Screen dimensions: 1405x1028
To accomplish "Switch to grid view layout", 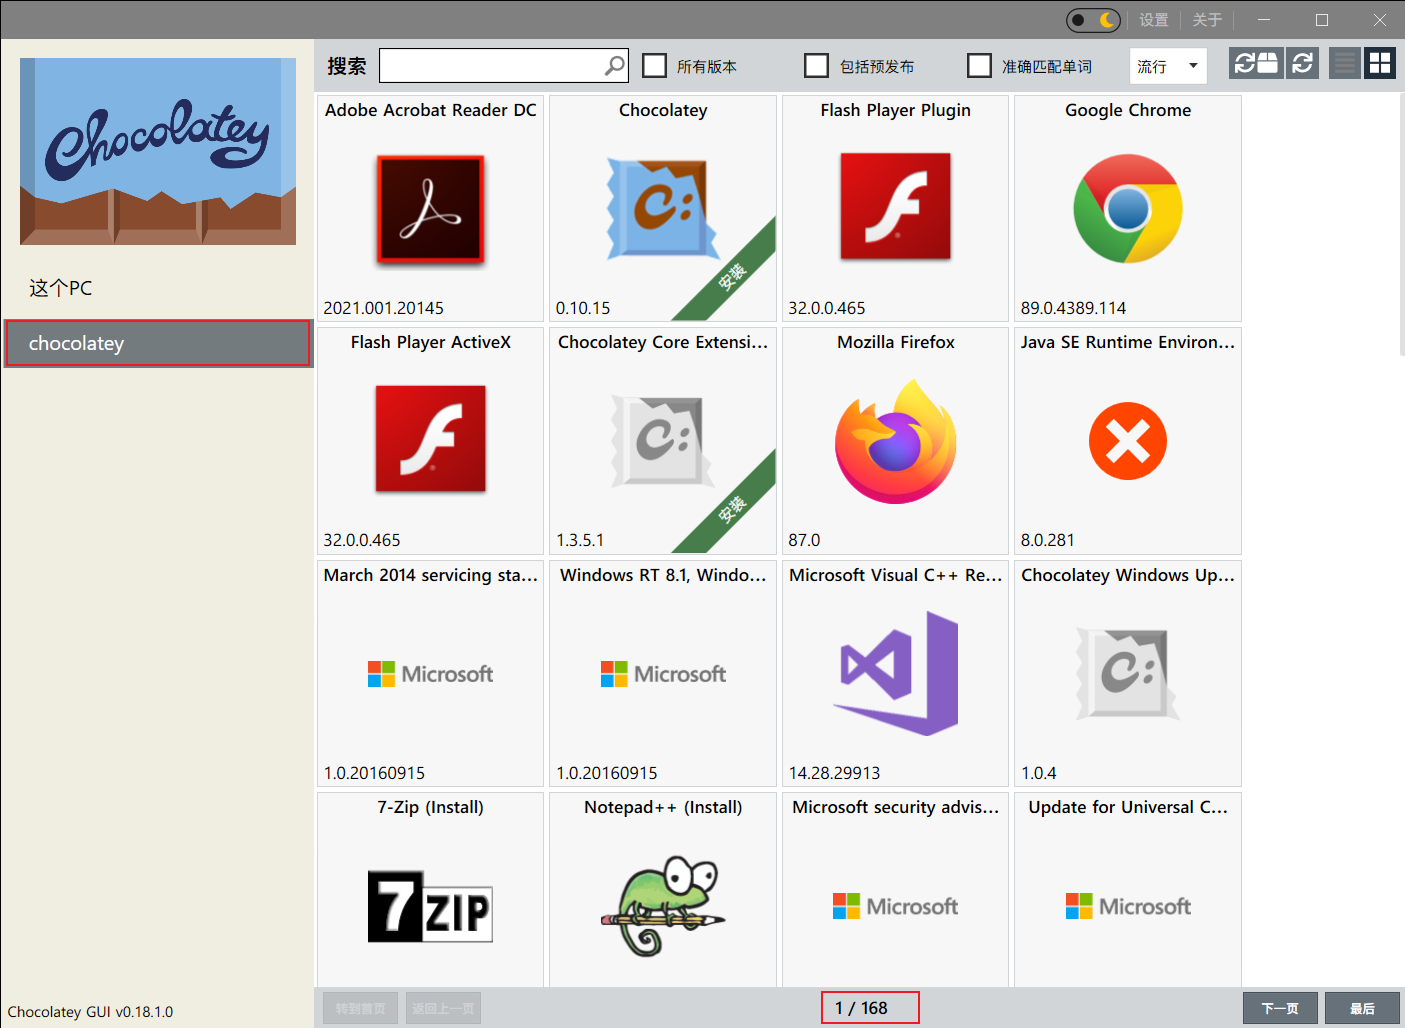I will point(1380,62).
